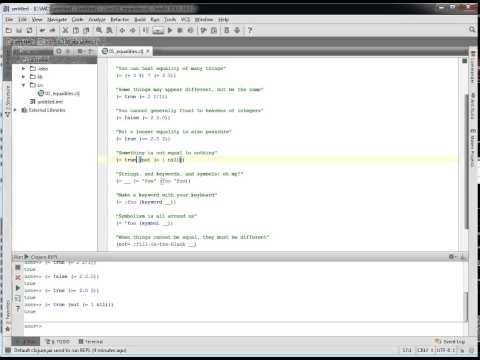The image size is (480, 360).
Task: Click the project panel hide icon
Action: click(90, 51)
